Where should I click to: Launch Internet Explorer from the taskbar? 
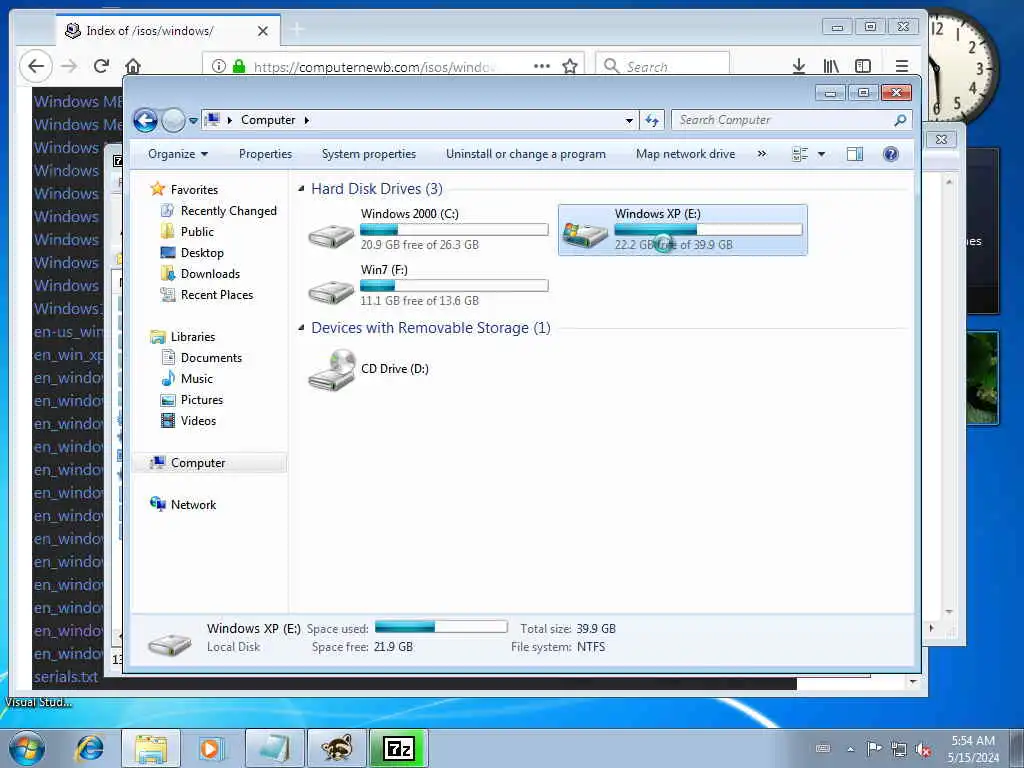click(x=89, y=748)
